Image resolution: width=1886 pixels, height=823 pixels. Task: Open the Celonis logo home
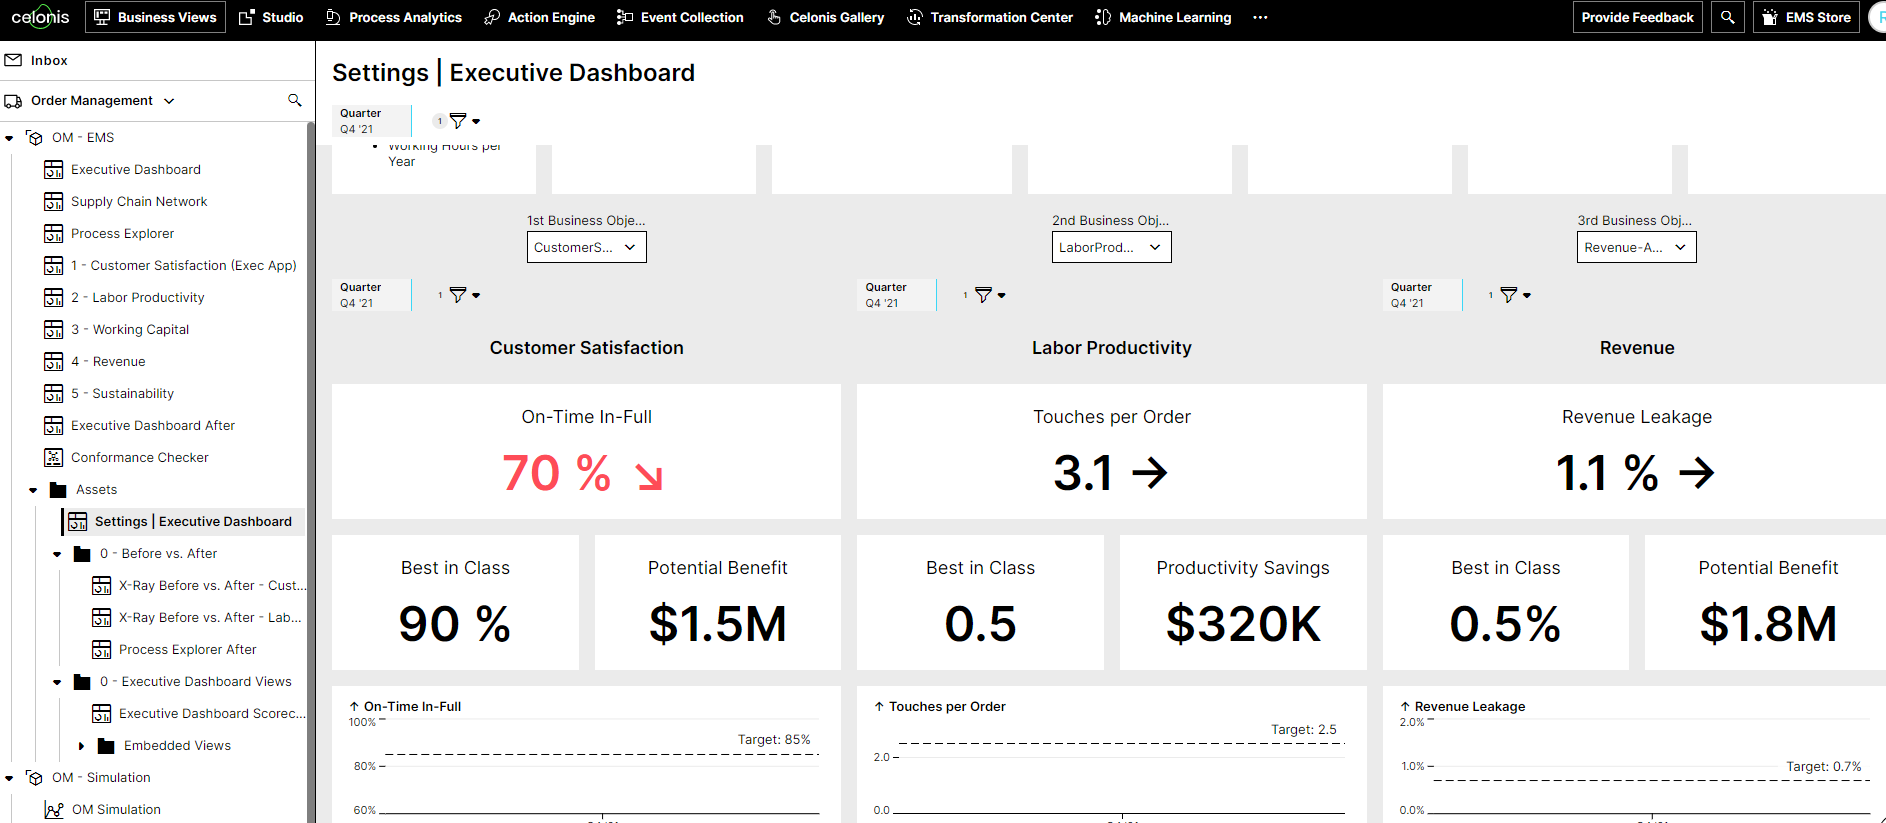(x=41, y=17)
